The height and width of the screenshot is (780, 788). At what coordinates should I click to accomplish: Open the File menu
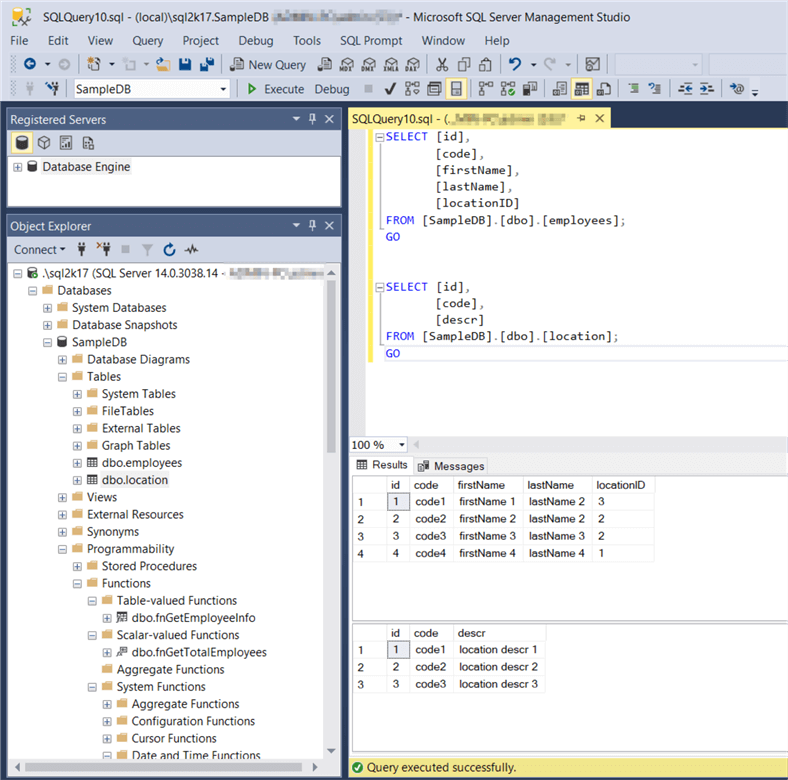tap(19, 41)
